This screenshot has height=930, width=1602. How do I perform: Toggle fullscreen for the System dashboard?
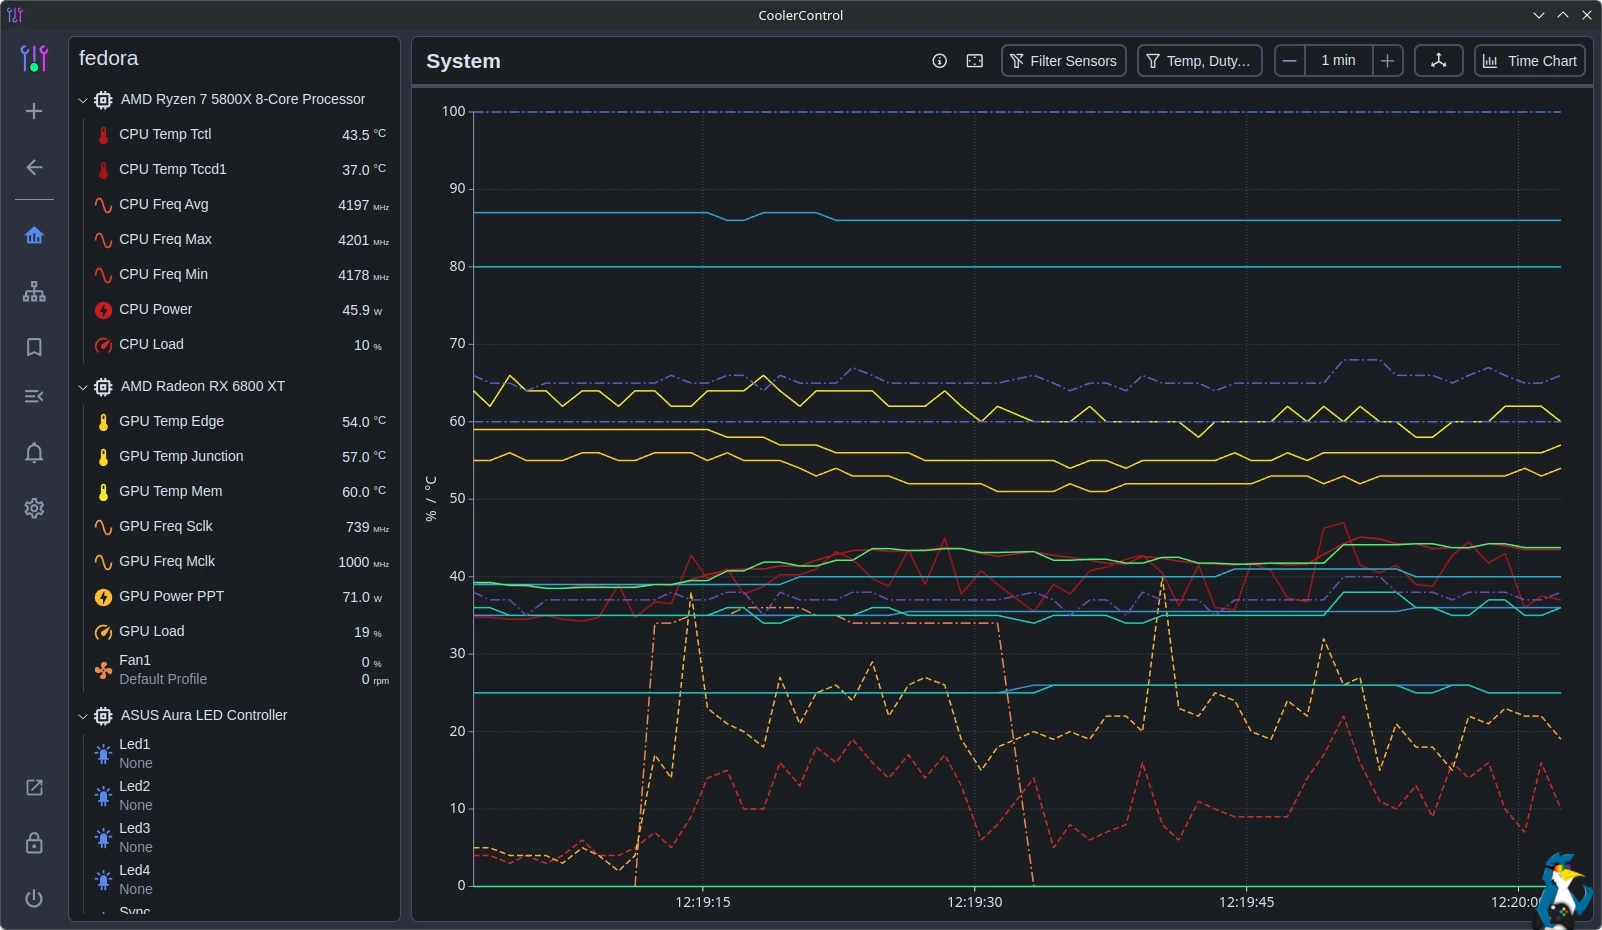click(x=974, y=61)
